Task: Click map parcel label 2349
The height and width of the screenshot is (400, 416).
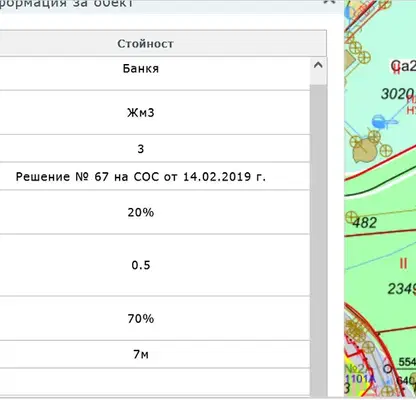Action: point(402,289)
